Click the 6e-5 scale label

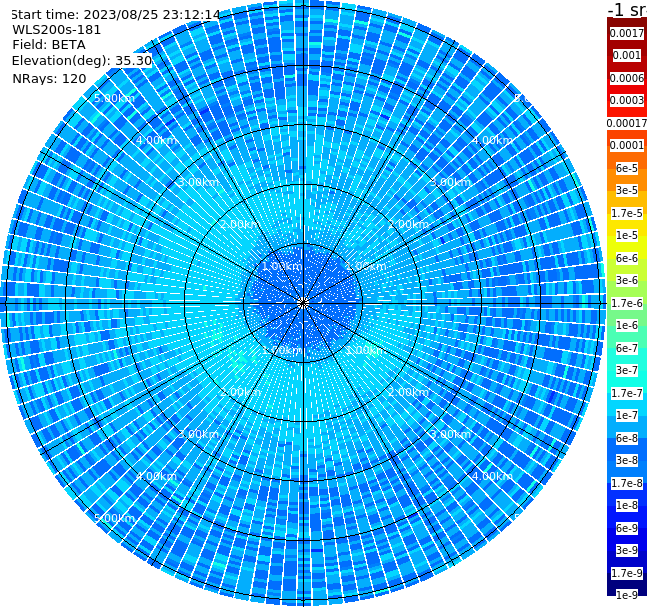pos(627,168)
